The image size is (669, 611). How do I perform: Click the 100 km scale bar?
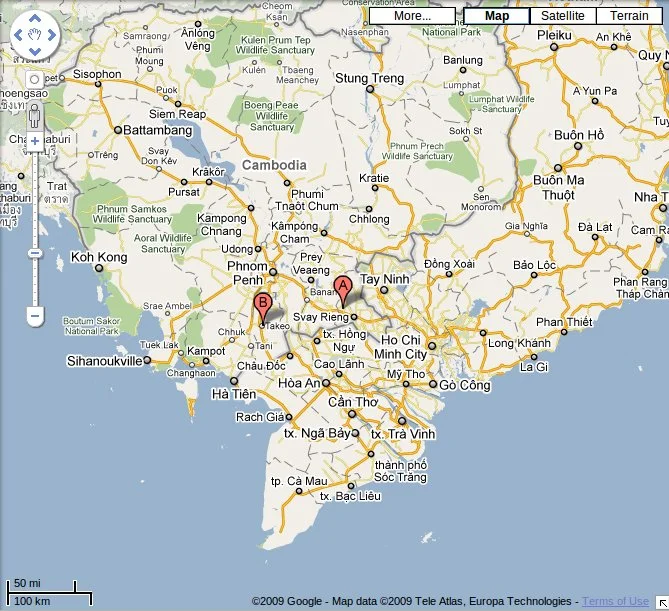point(49,598)
